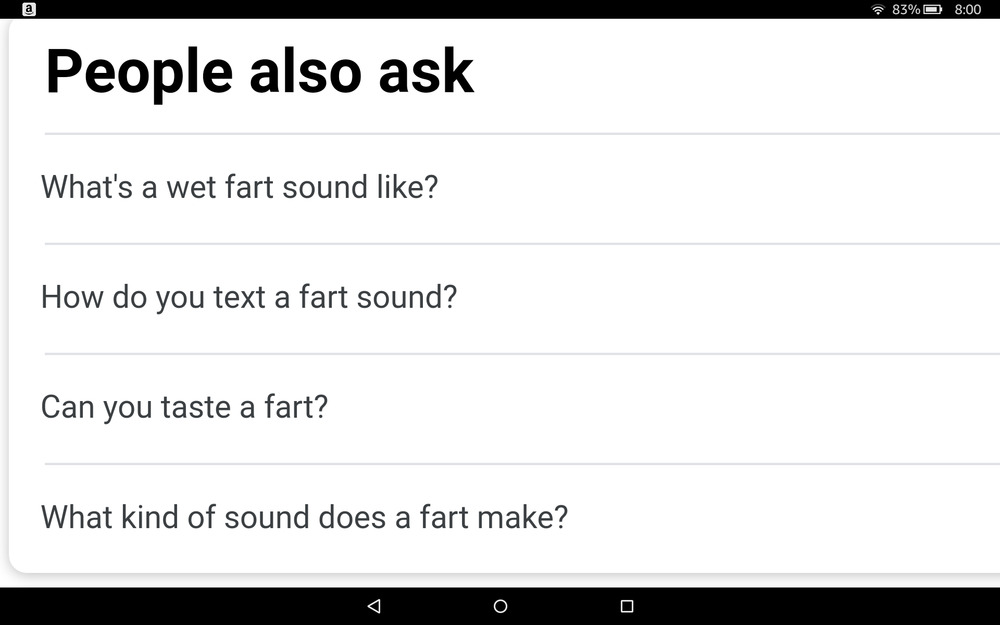
Task: Tap the word "sound?" in second question
Action: click(x=407, y=297)
